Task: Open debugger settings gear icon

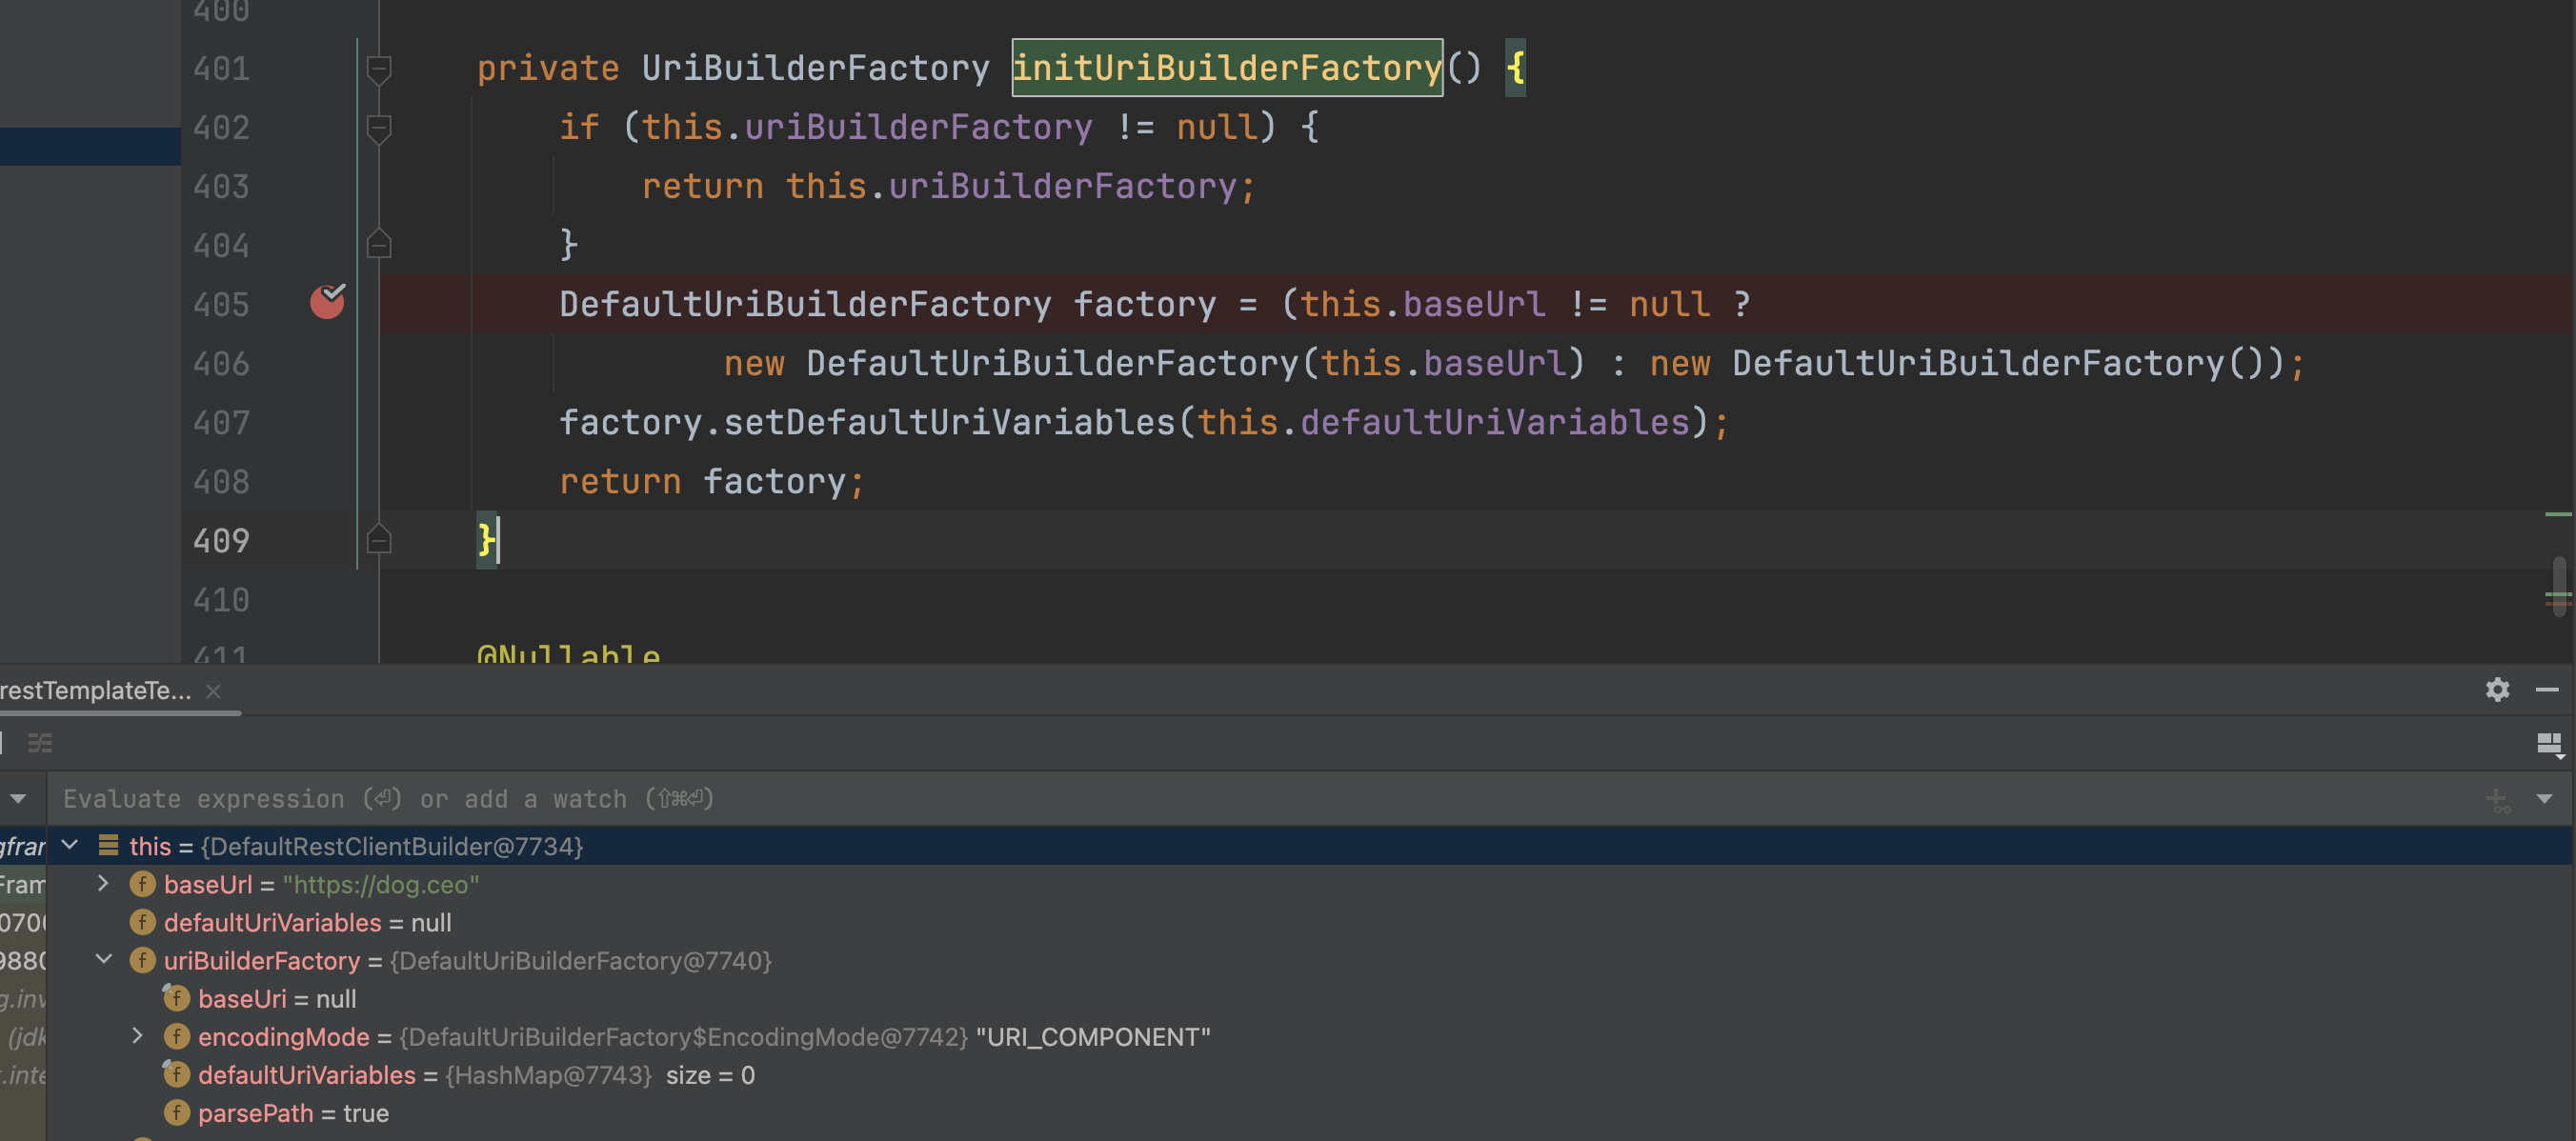Action: point(2497,689)
